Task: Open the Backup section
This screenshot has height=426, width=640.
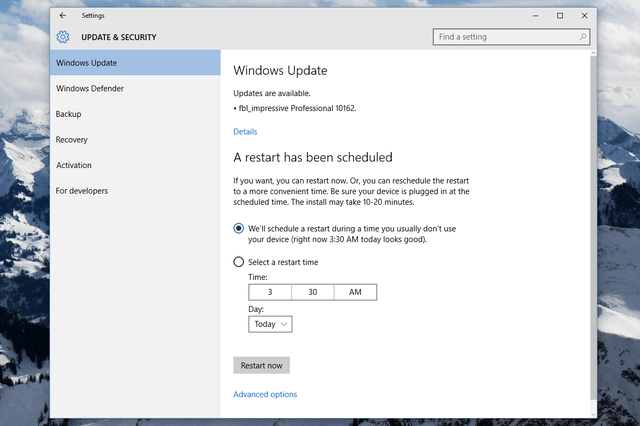Action: (x=135, y=114)
